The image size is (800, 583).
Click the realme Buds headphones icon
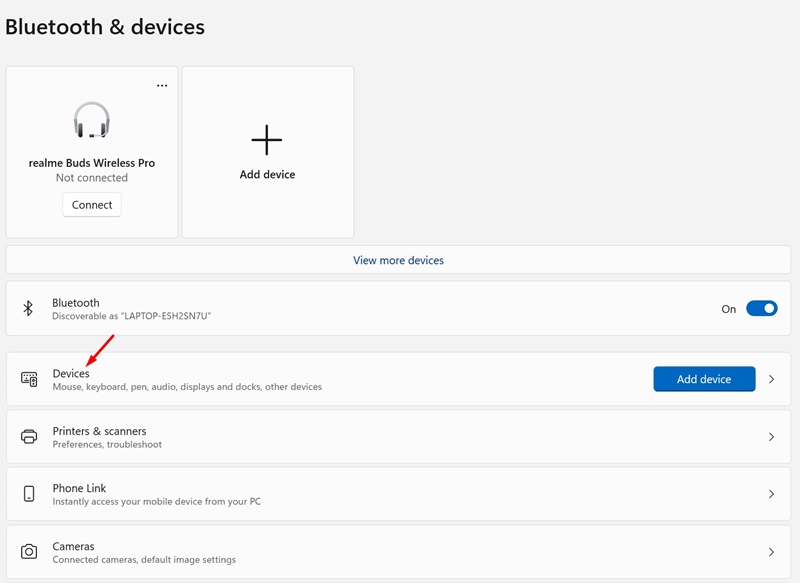tap(91, 121)
